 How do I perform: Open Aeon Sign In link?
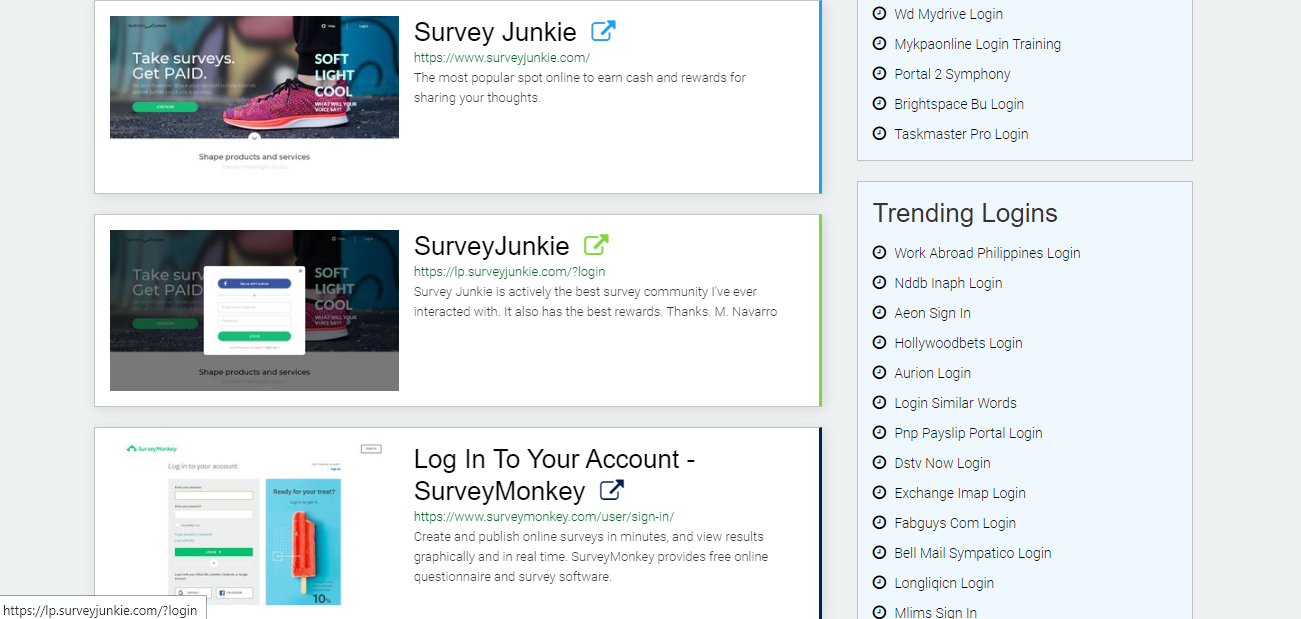(x=932, y=313)
